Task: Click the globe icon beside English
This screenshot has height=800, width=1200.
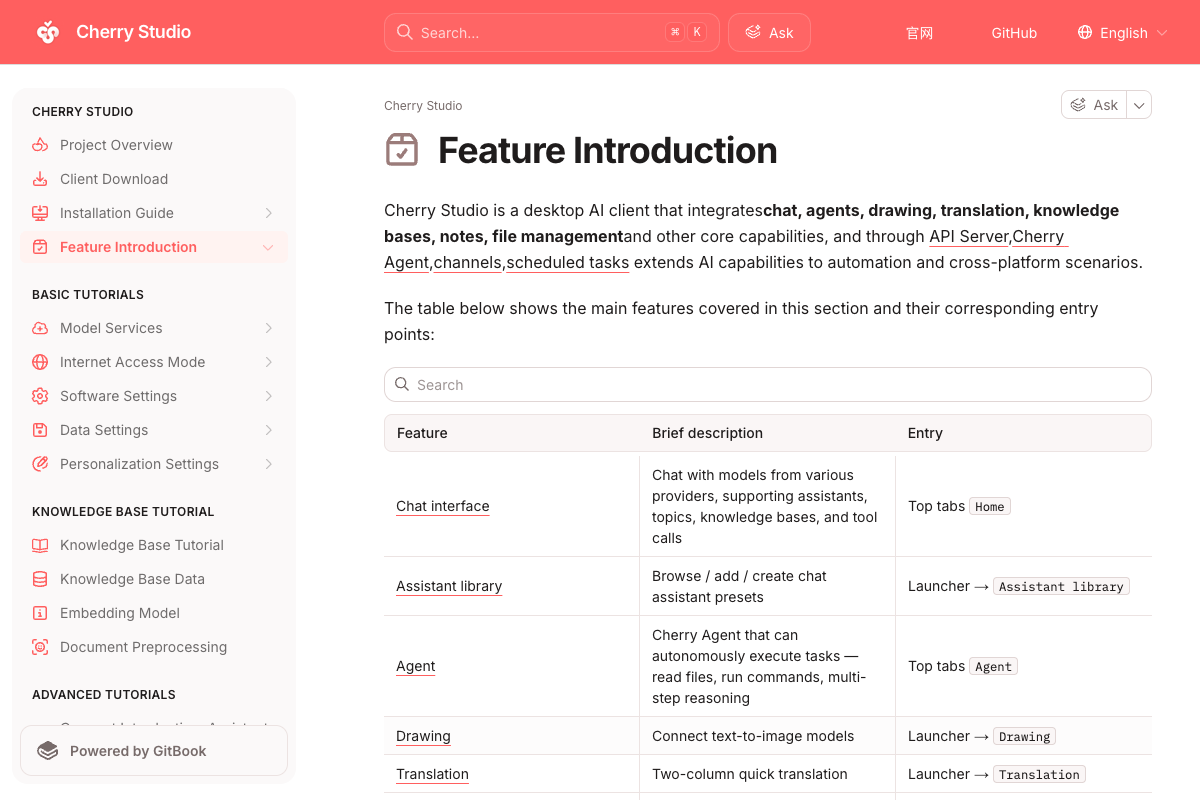Action: point(1085,32)
